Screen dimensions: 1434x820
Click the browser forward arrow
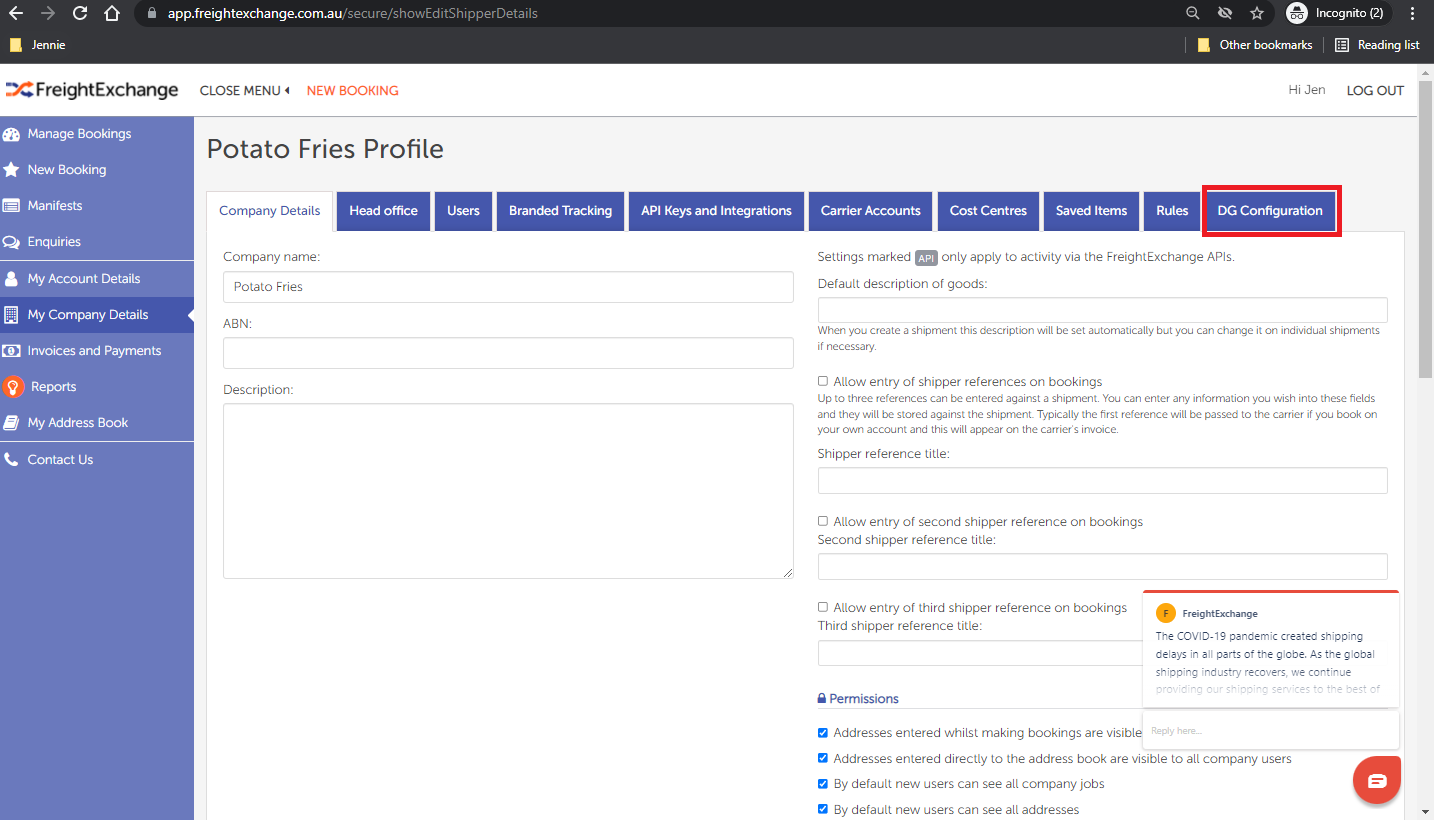pos(47,13)
